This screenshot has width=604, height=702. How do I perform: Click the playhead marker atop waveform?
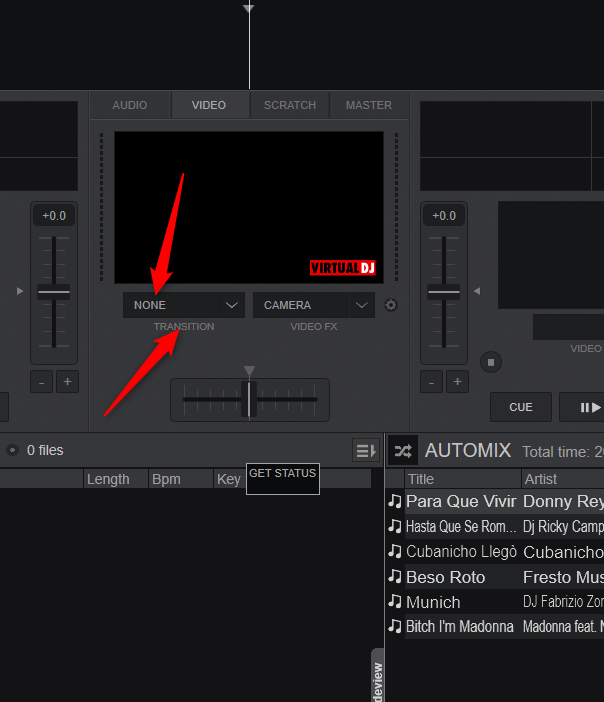coord(248,8)
